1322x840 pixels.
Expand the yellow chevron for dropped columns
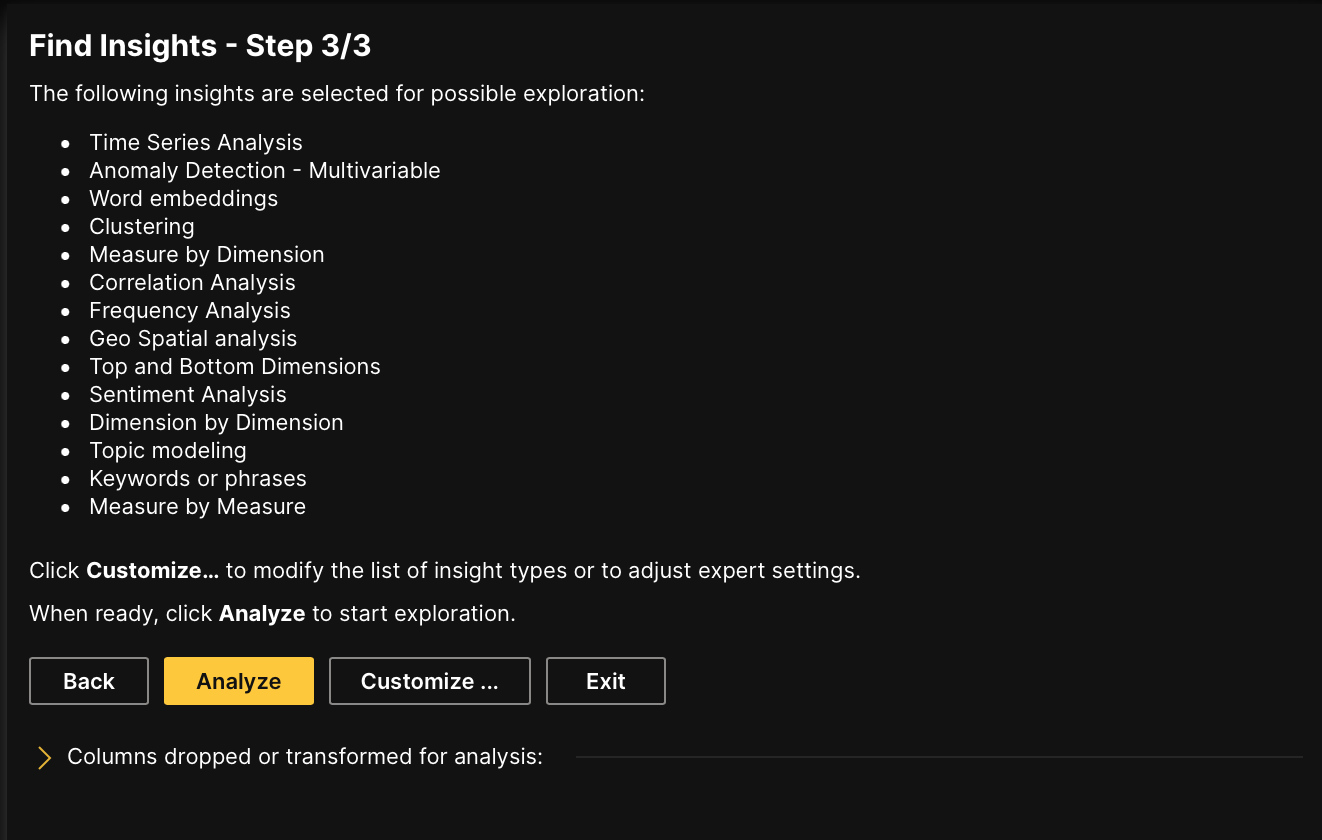coord(44,757)
